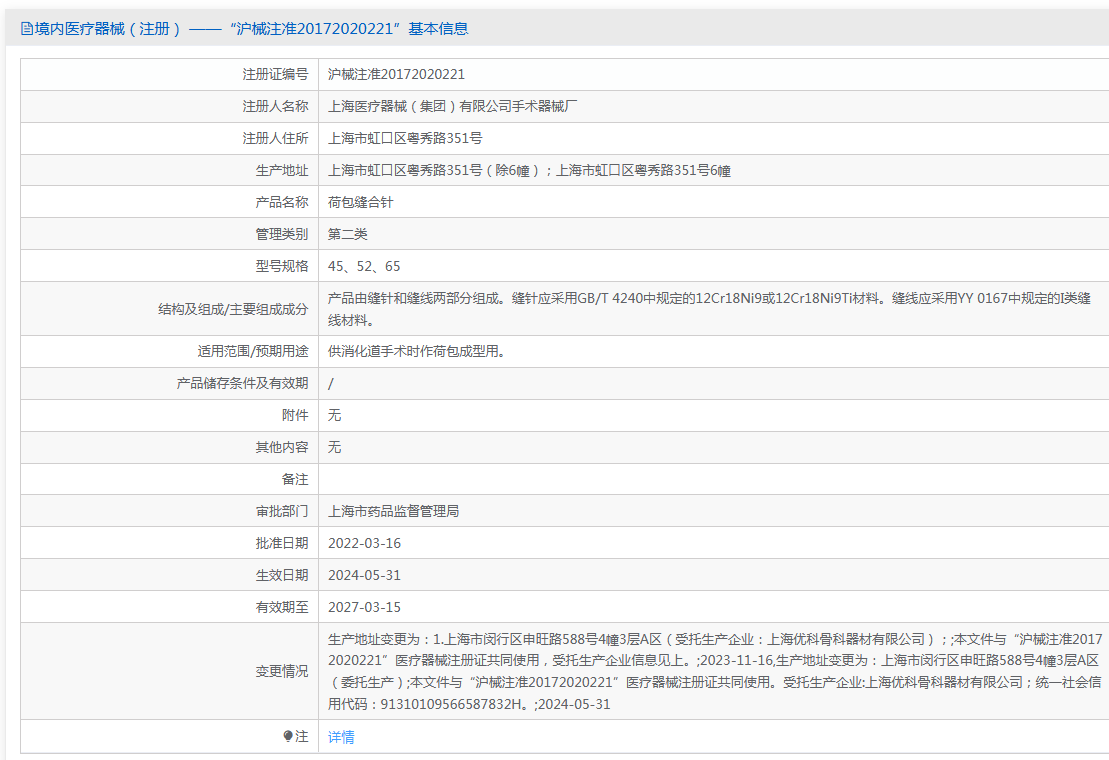1109x760 pixels.
Task: Click the change record text in 变更情况 row
Action: click(714, 672)
